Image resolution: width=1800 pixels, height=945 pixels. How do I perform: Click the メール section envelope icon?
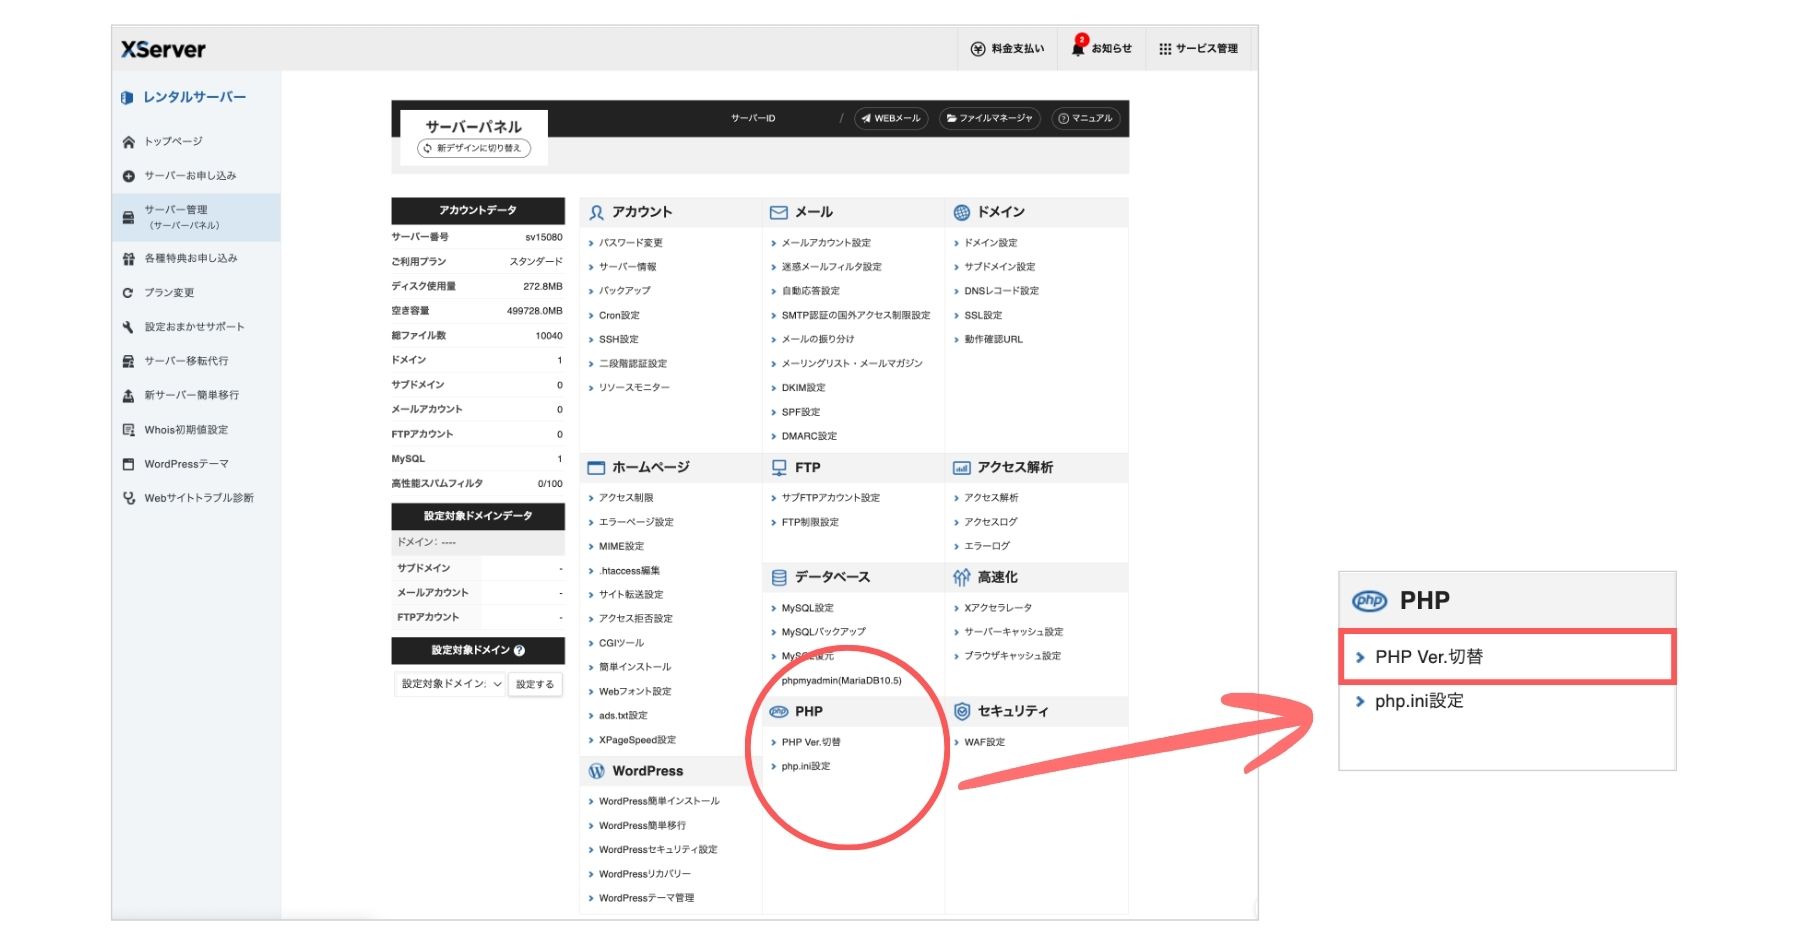click(779, 212)
